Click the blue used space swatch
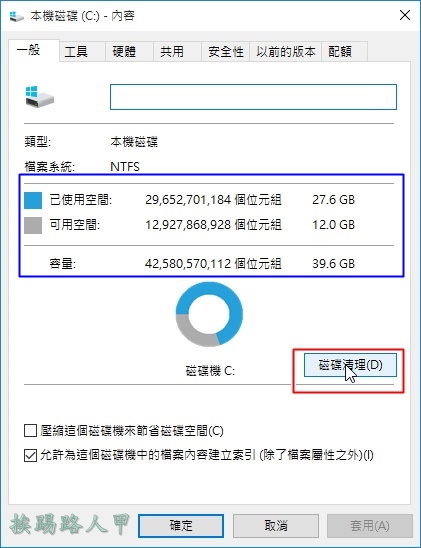The height and width of the screenshot is (548, 421). pos(33,200)
